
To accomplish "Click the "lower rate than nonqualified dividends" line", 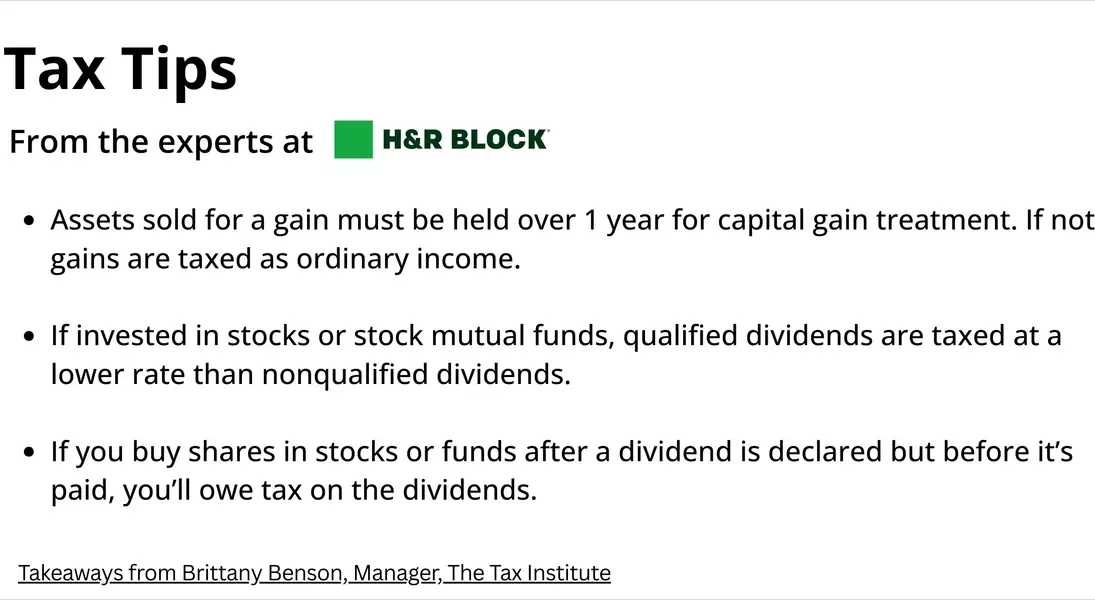I will coord(310,376).
